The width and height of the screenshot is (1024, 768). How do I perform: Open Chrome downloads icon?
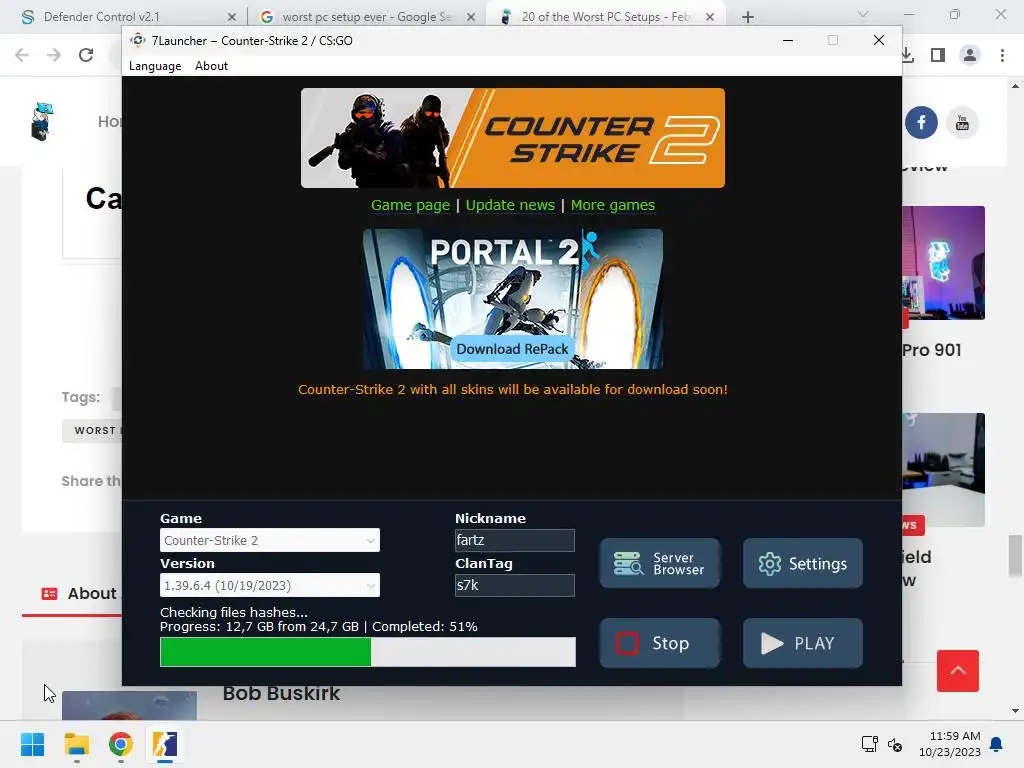pos(908,55)
